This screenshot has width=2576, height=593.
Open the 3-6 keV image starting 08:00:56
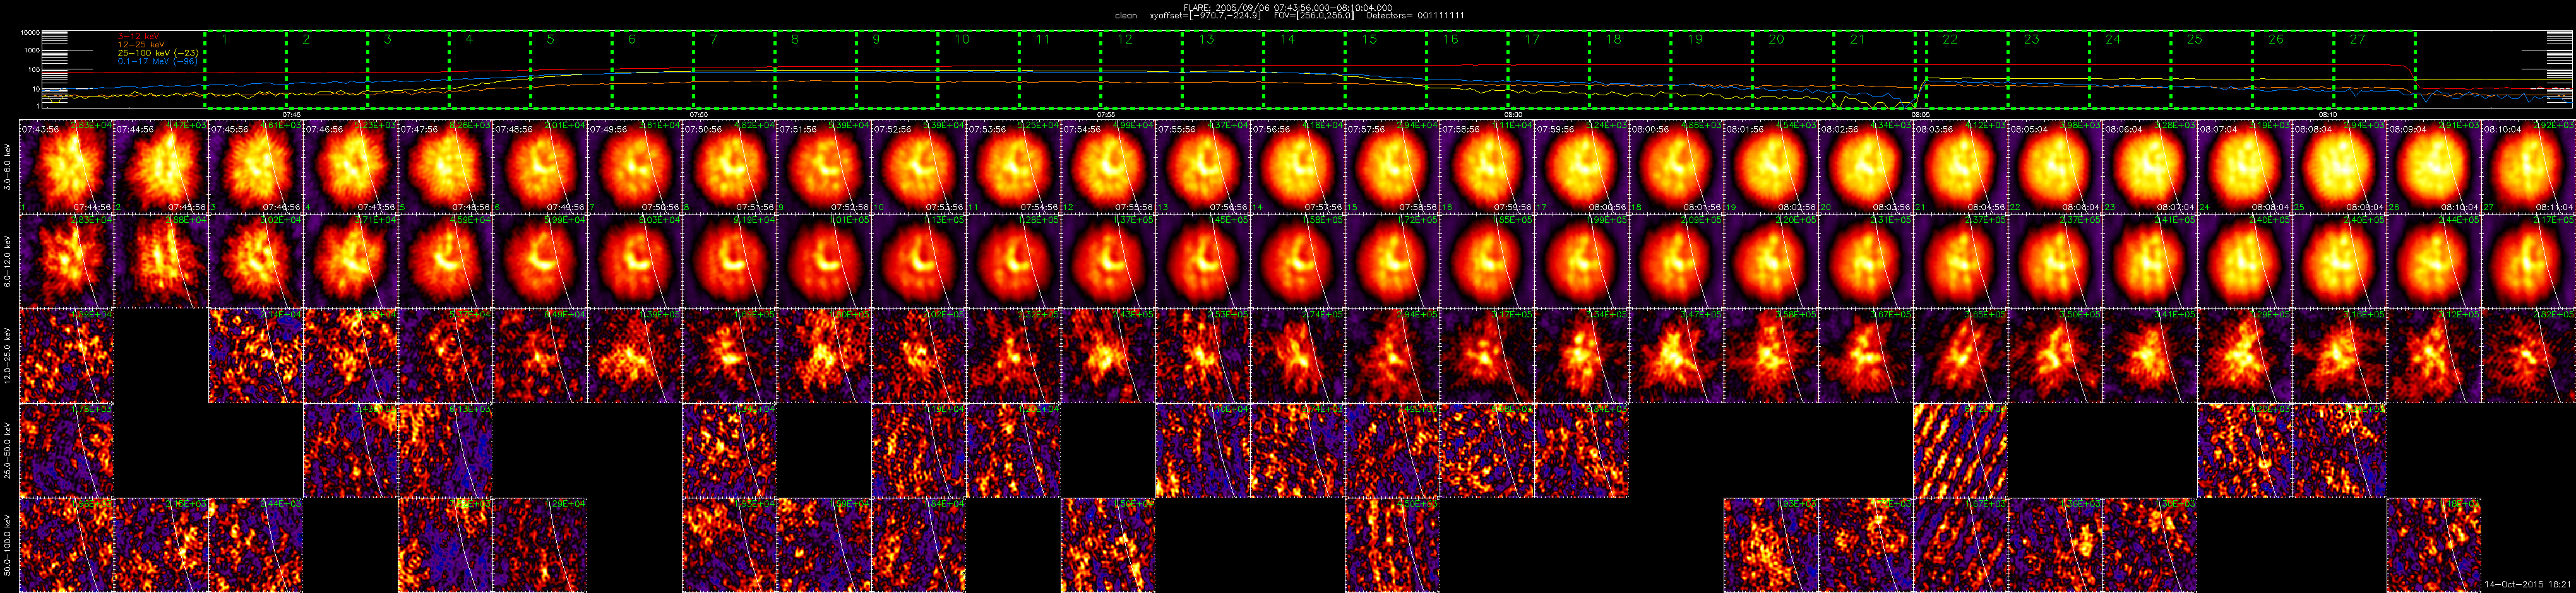[1676, 168]
